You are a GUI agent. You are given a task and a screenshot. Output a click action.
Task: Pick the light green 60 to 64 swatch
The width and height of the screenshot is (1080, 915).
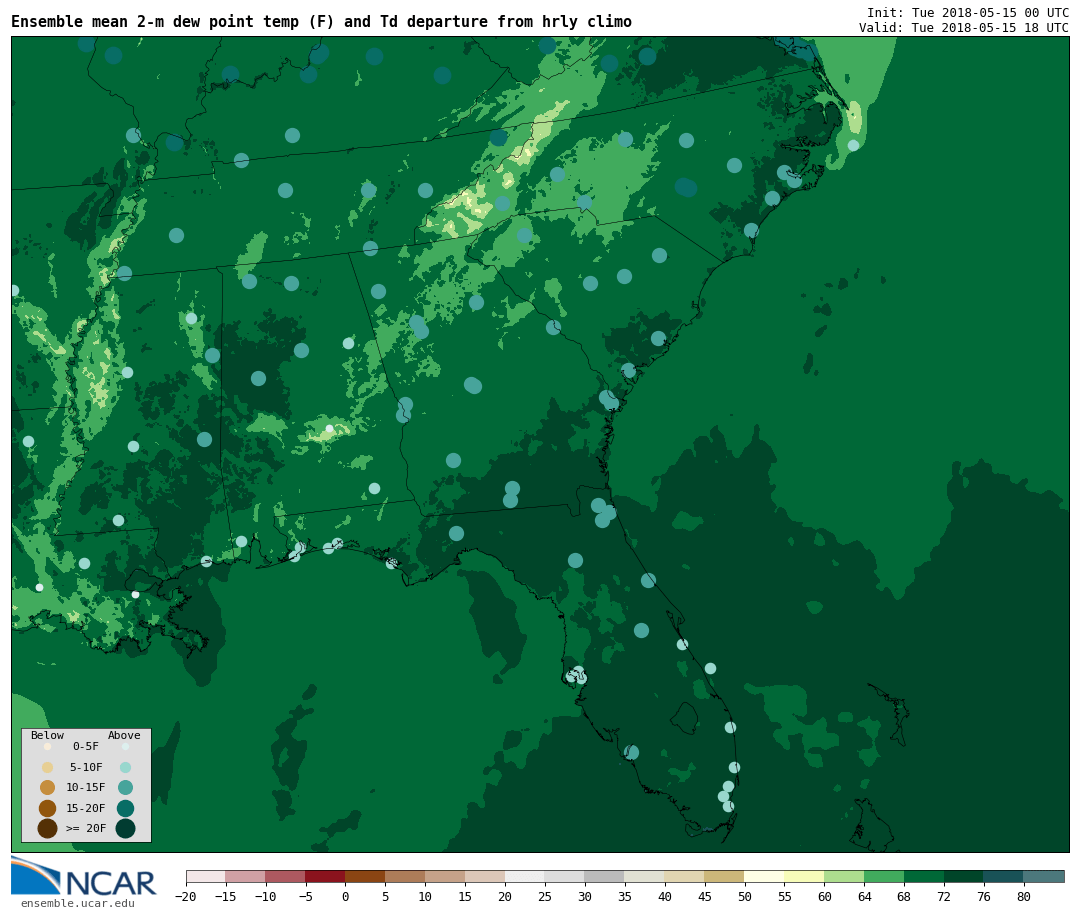(845, 876)
